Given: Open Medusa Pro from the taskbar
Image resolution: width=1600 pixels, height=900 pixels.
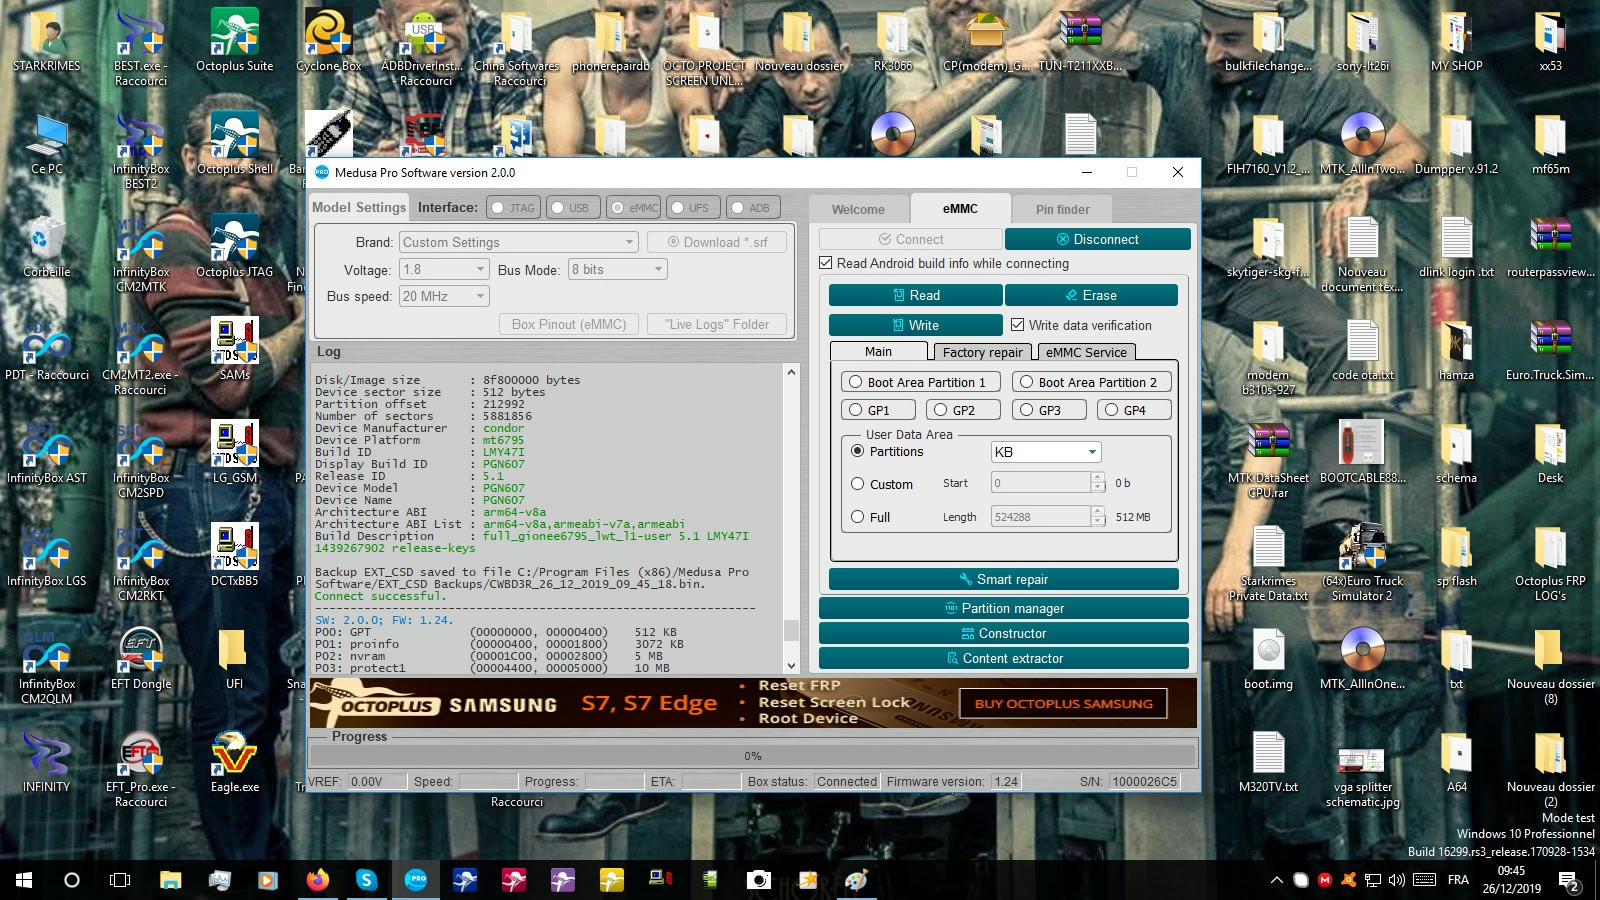Looking at the screenshot, I should click(417, 881).
